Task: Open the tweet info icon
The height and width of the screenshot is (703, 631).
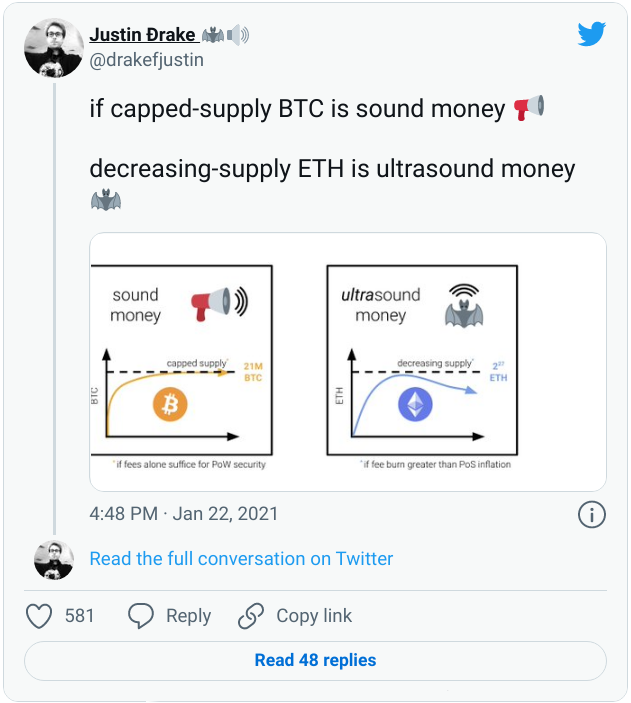Action: tap(591, 514)
